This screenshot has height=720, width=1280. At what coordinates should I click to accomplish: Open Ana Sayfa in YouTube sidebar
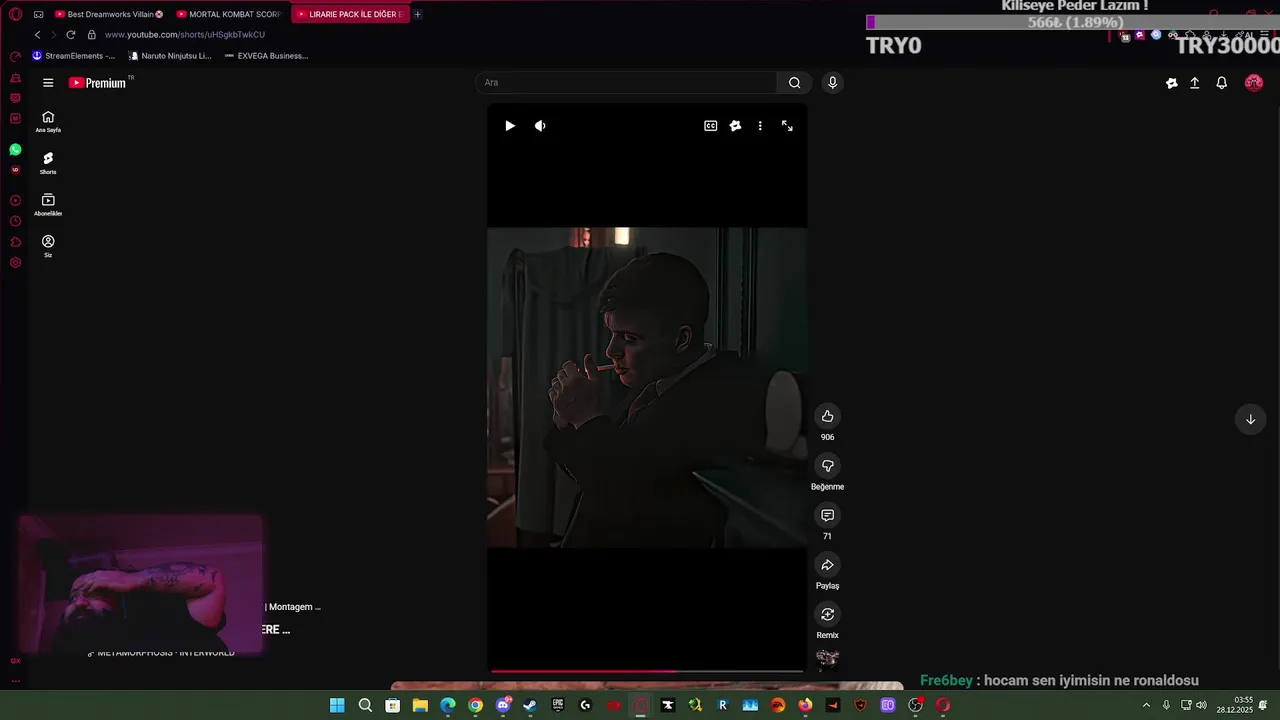click(x=48, y=121)
